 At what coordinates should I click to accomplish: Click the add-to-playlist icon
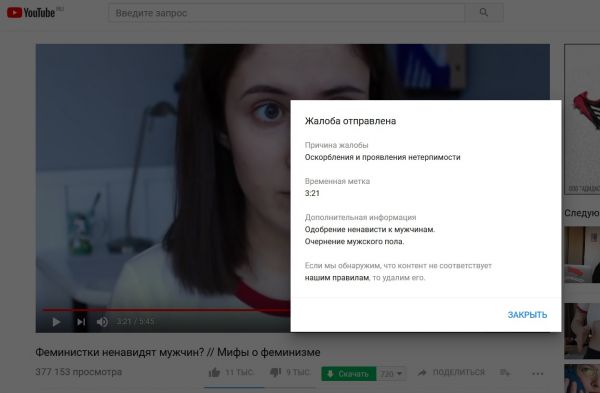(505, 372)
